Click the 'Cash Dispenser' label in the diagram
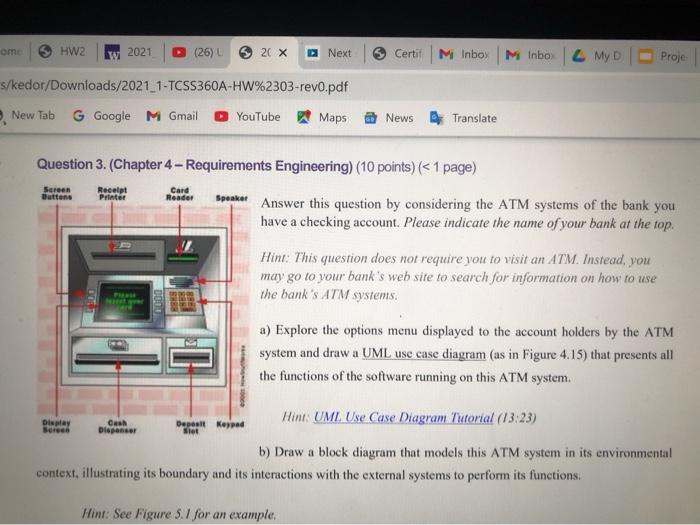Screen dimensions: 700x525 117,426
